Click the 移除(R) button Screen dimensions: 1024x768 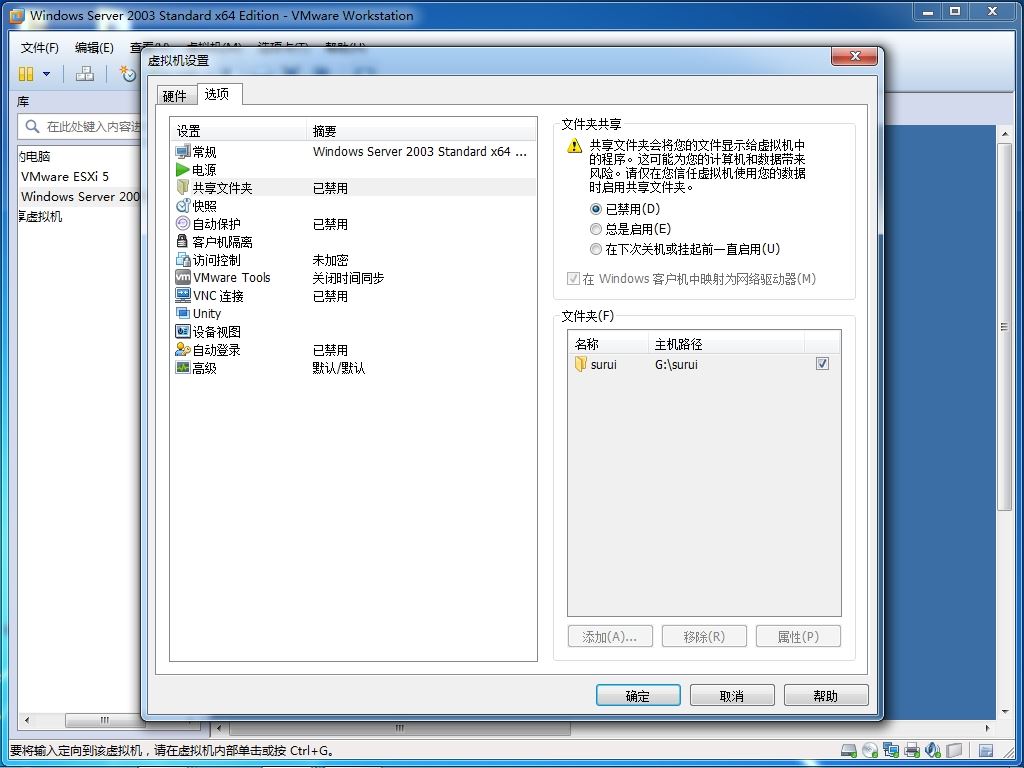coord(704,637)
